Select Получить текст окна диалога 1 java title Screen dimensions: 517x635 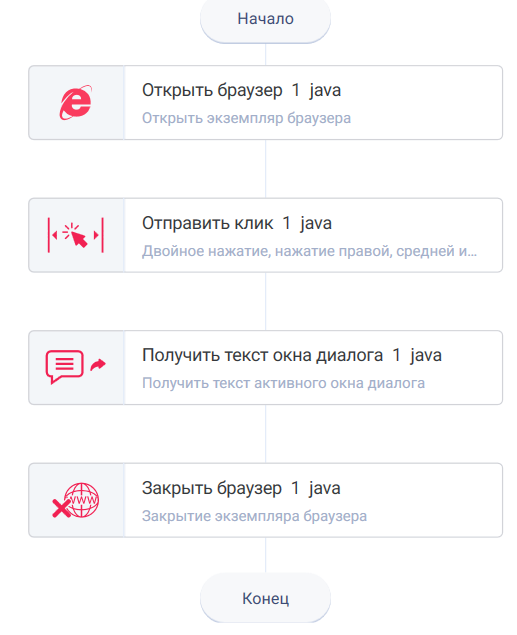(x=291, y=355)
